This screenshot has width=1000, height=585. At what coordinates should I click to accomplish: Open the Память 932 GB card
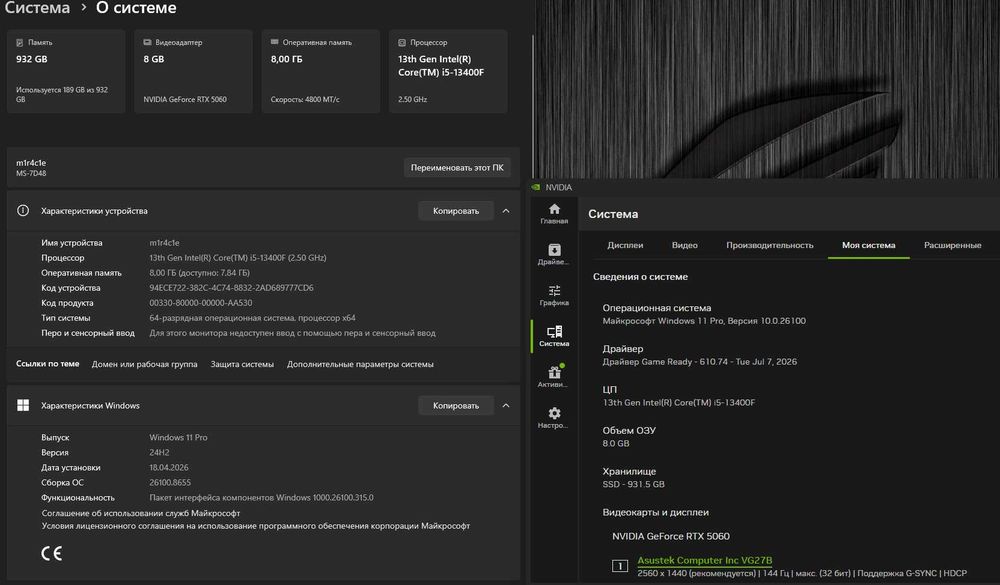pyautogui.click(x=66, y=71)
